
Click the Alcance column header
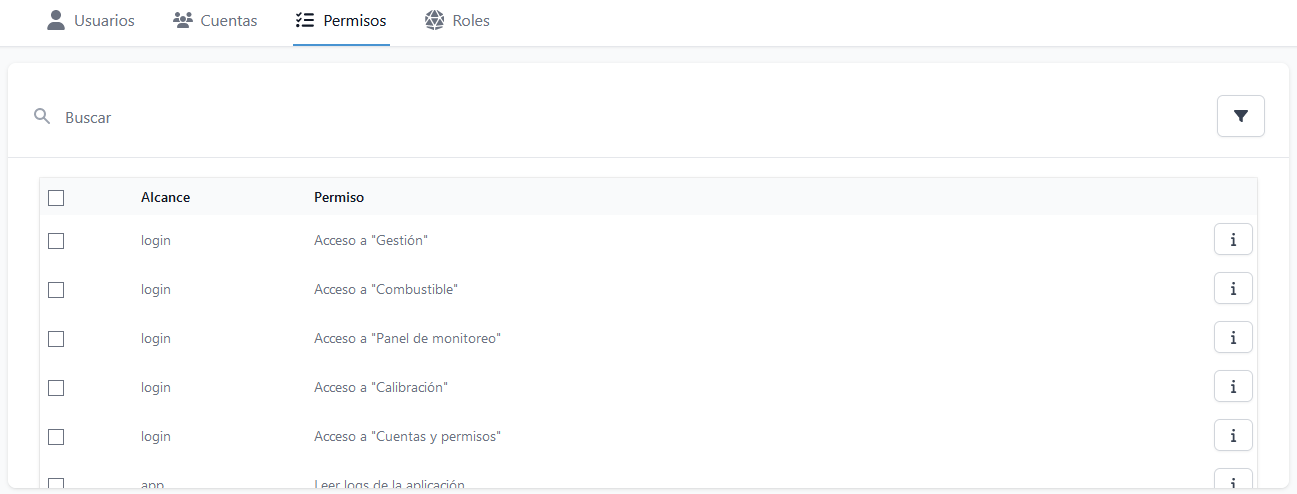165,197
